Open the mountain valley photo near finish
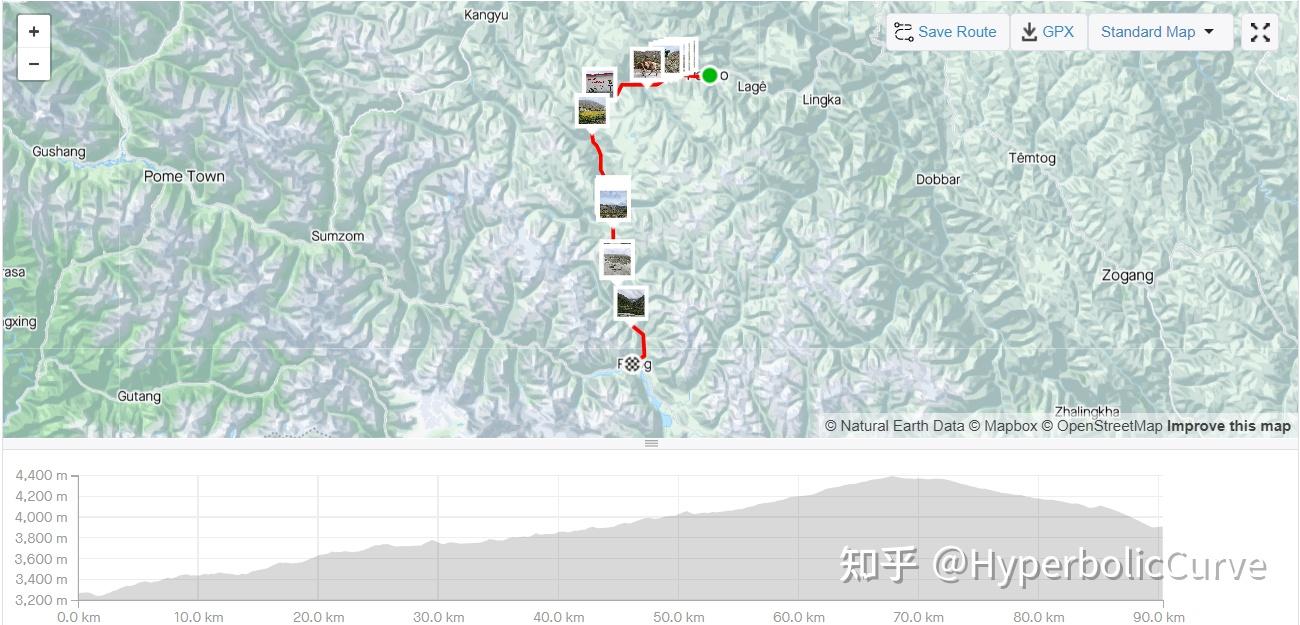The width and height of the screenshot is (1300, 625). click(631, 302)
